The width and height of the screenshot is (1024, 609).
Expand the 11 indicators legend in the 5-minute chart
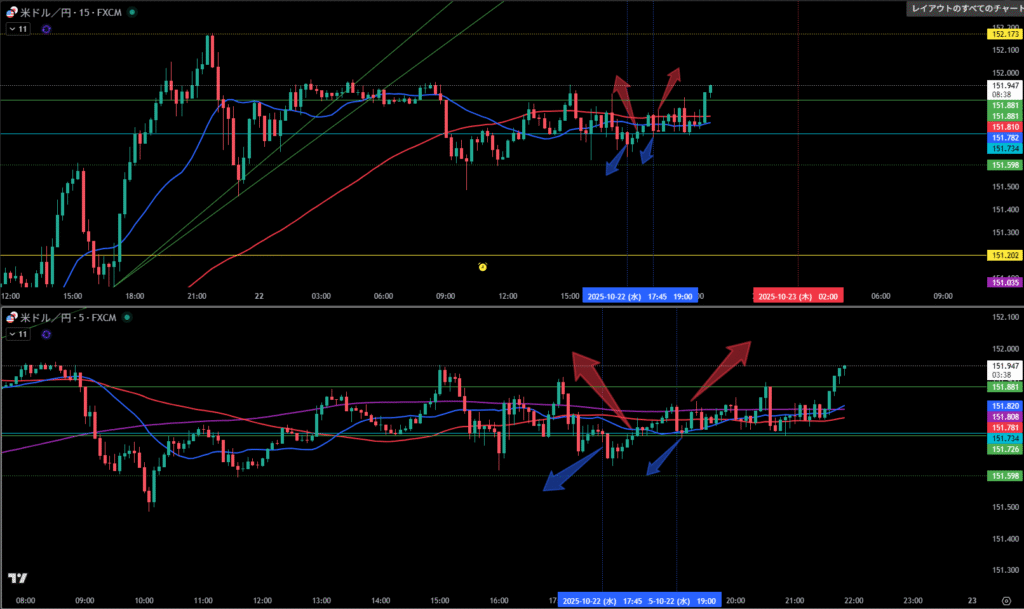click(18, 333)
